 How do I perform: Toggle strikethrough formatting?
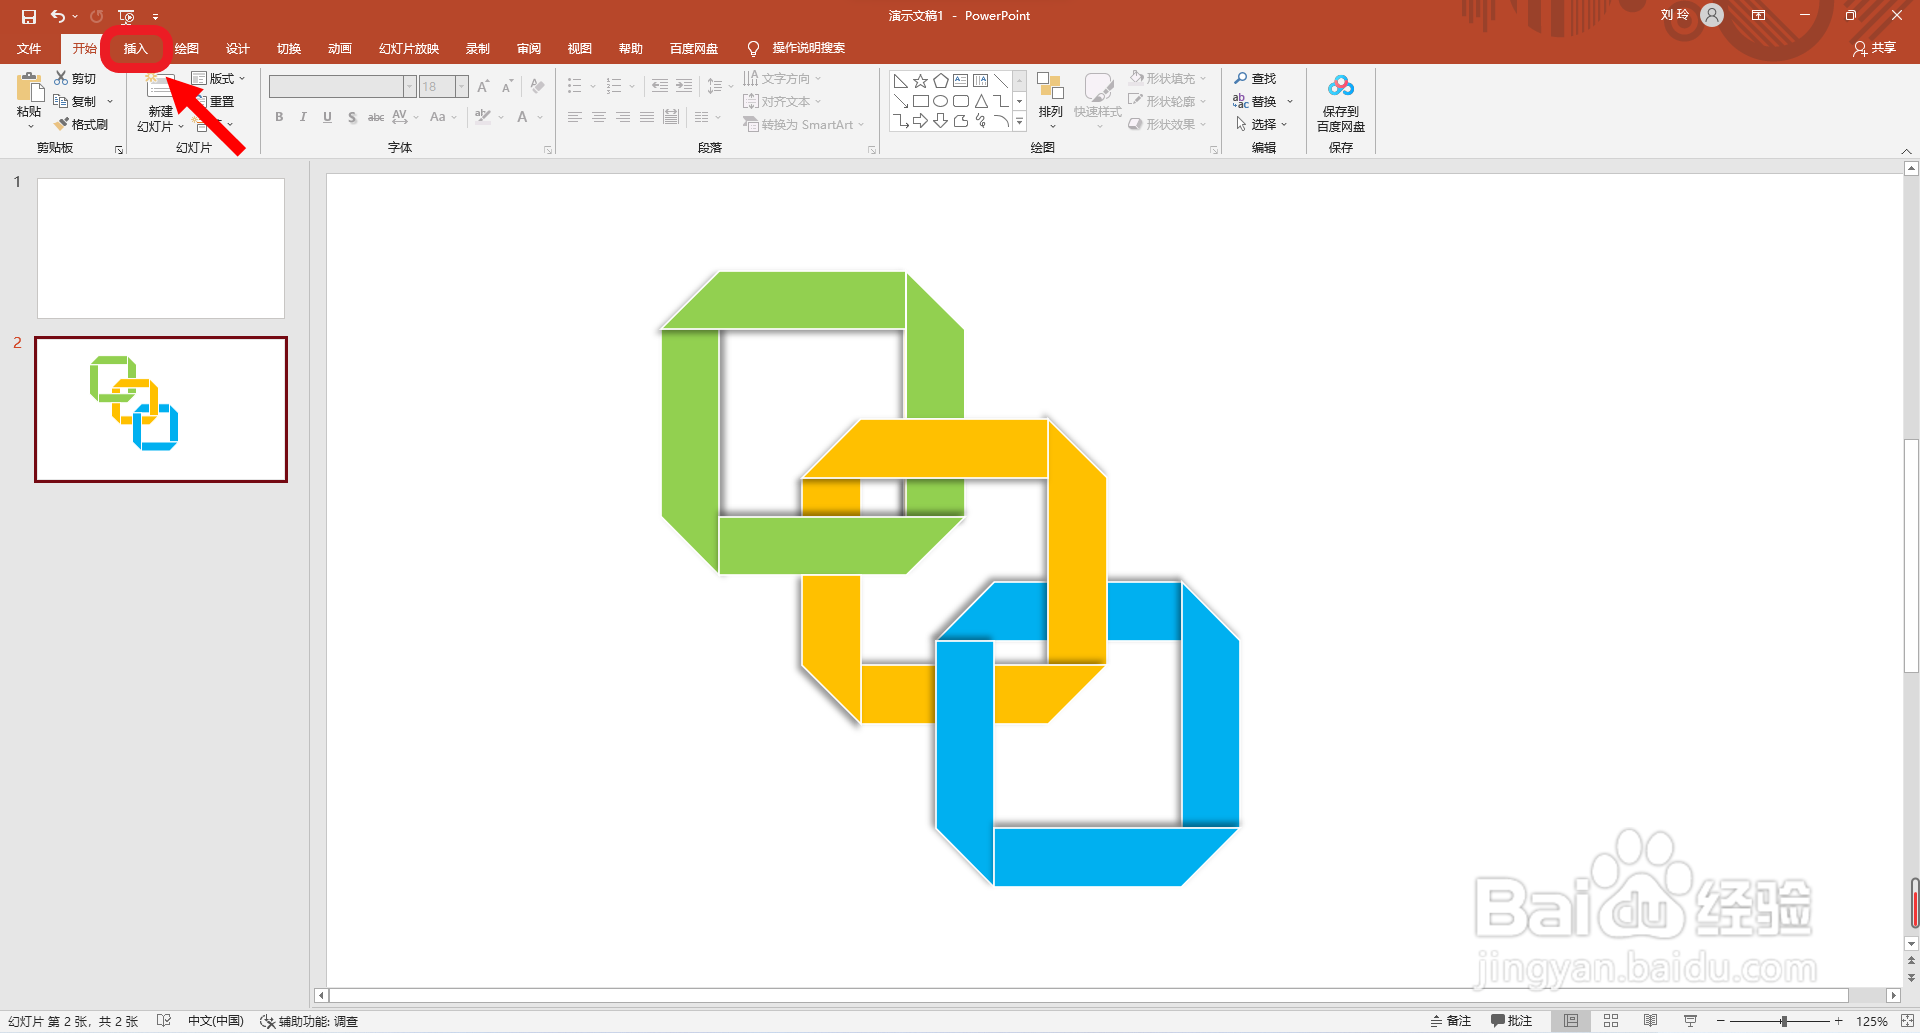[x=376, y=117]
